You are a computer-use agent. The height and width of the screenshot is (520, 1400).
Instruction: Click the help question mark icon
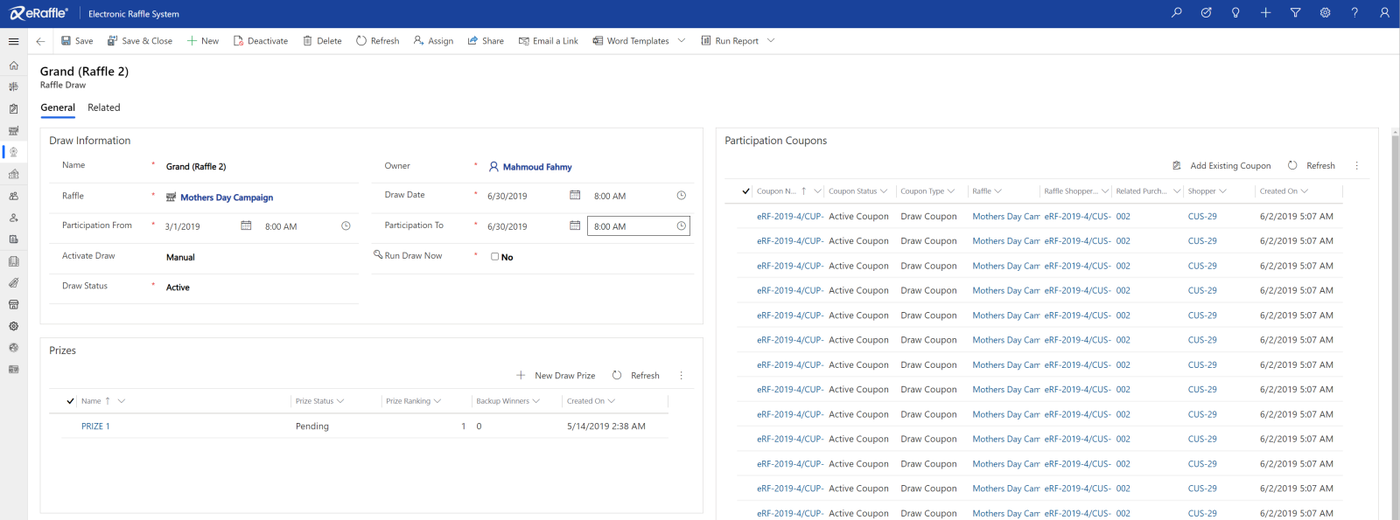tap(1355, 13)
